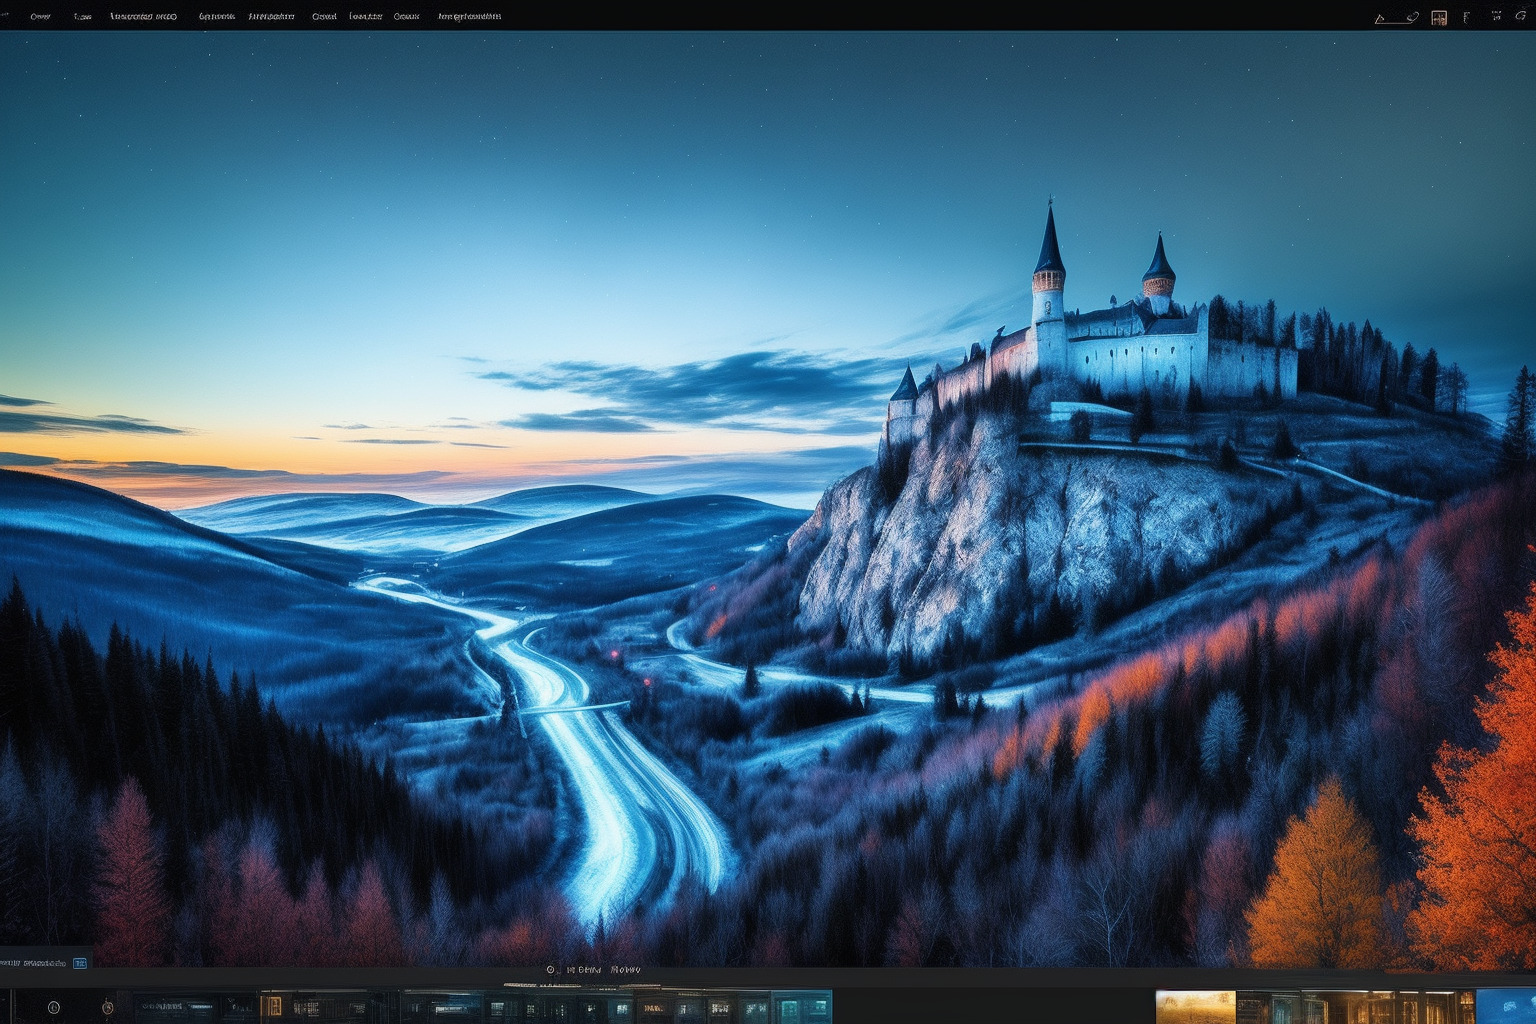
Task: Click the small blue badge above bottom-left bar
Action: tap(80, 963)
